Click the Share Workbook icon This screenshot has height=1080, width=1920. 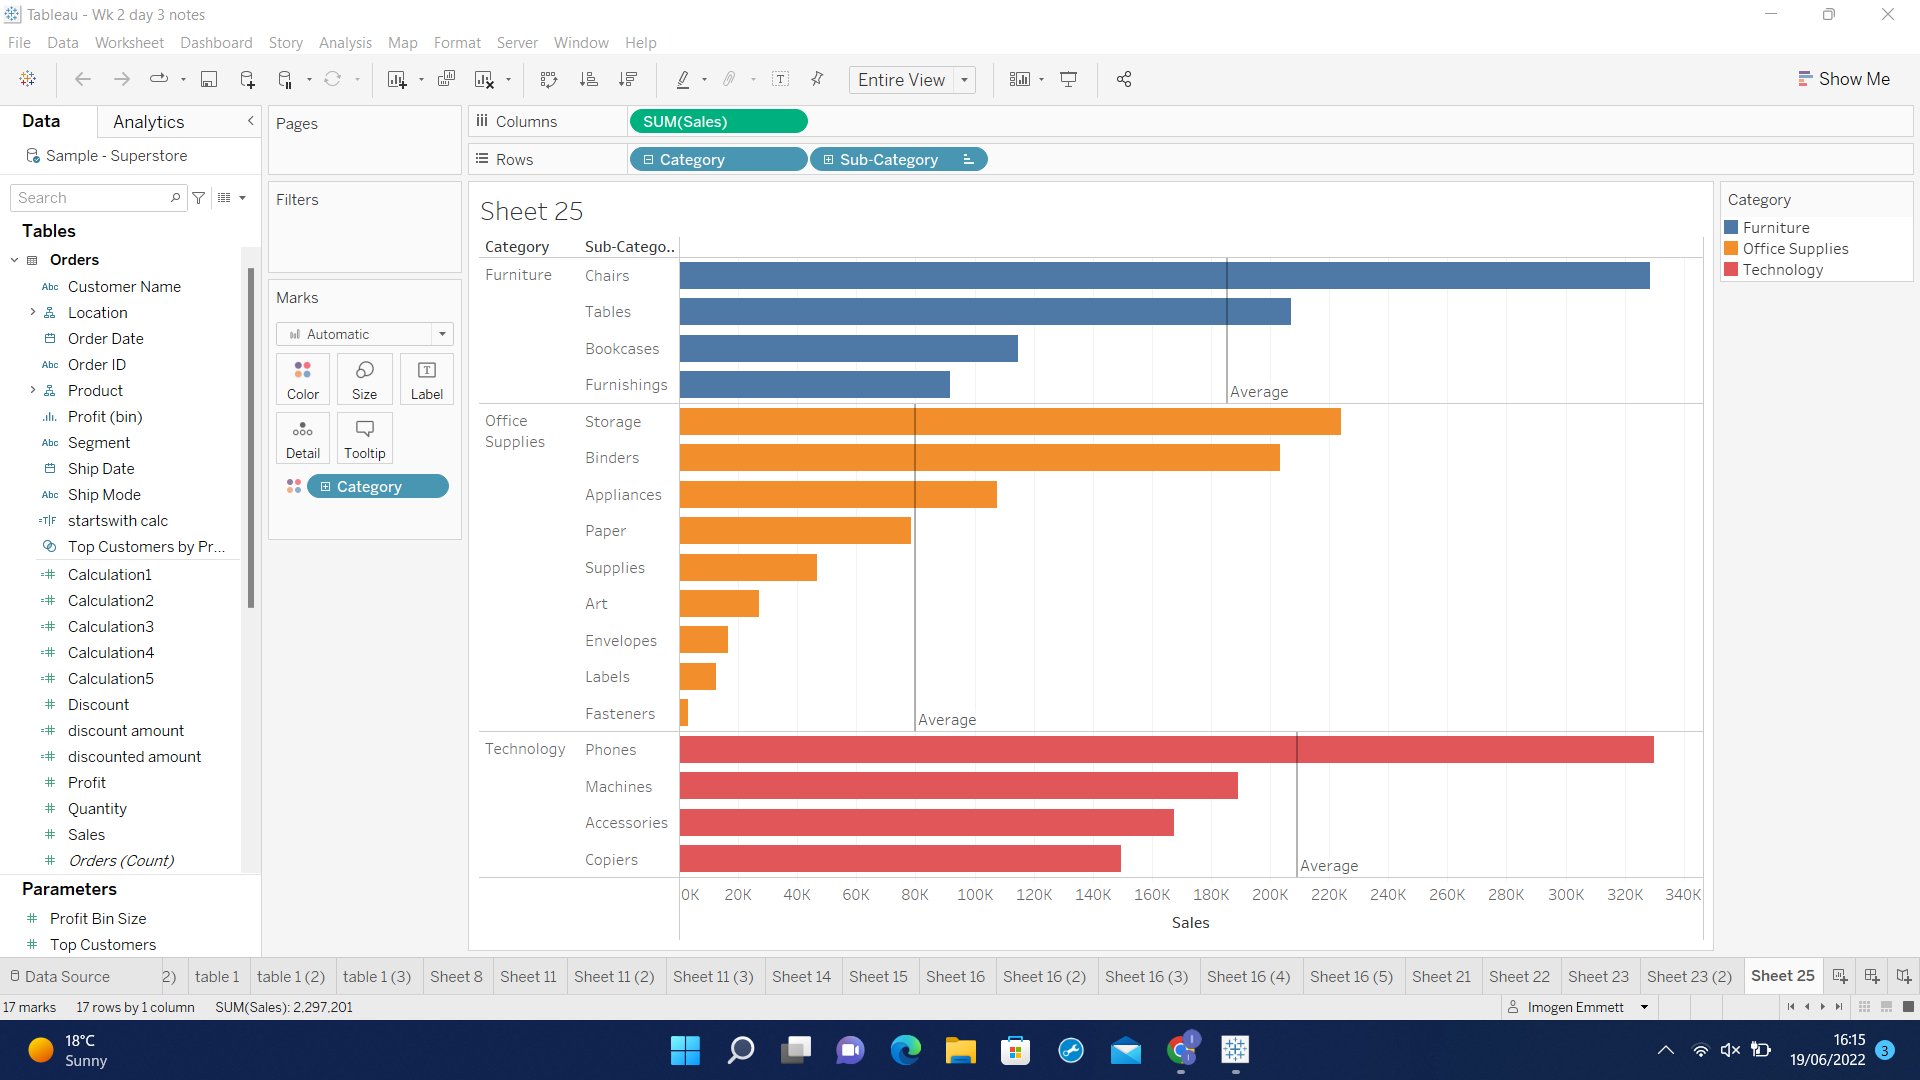coord(1123,79)
